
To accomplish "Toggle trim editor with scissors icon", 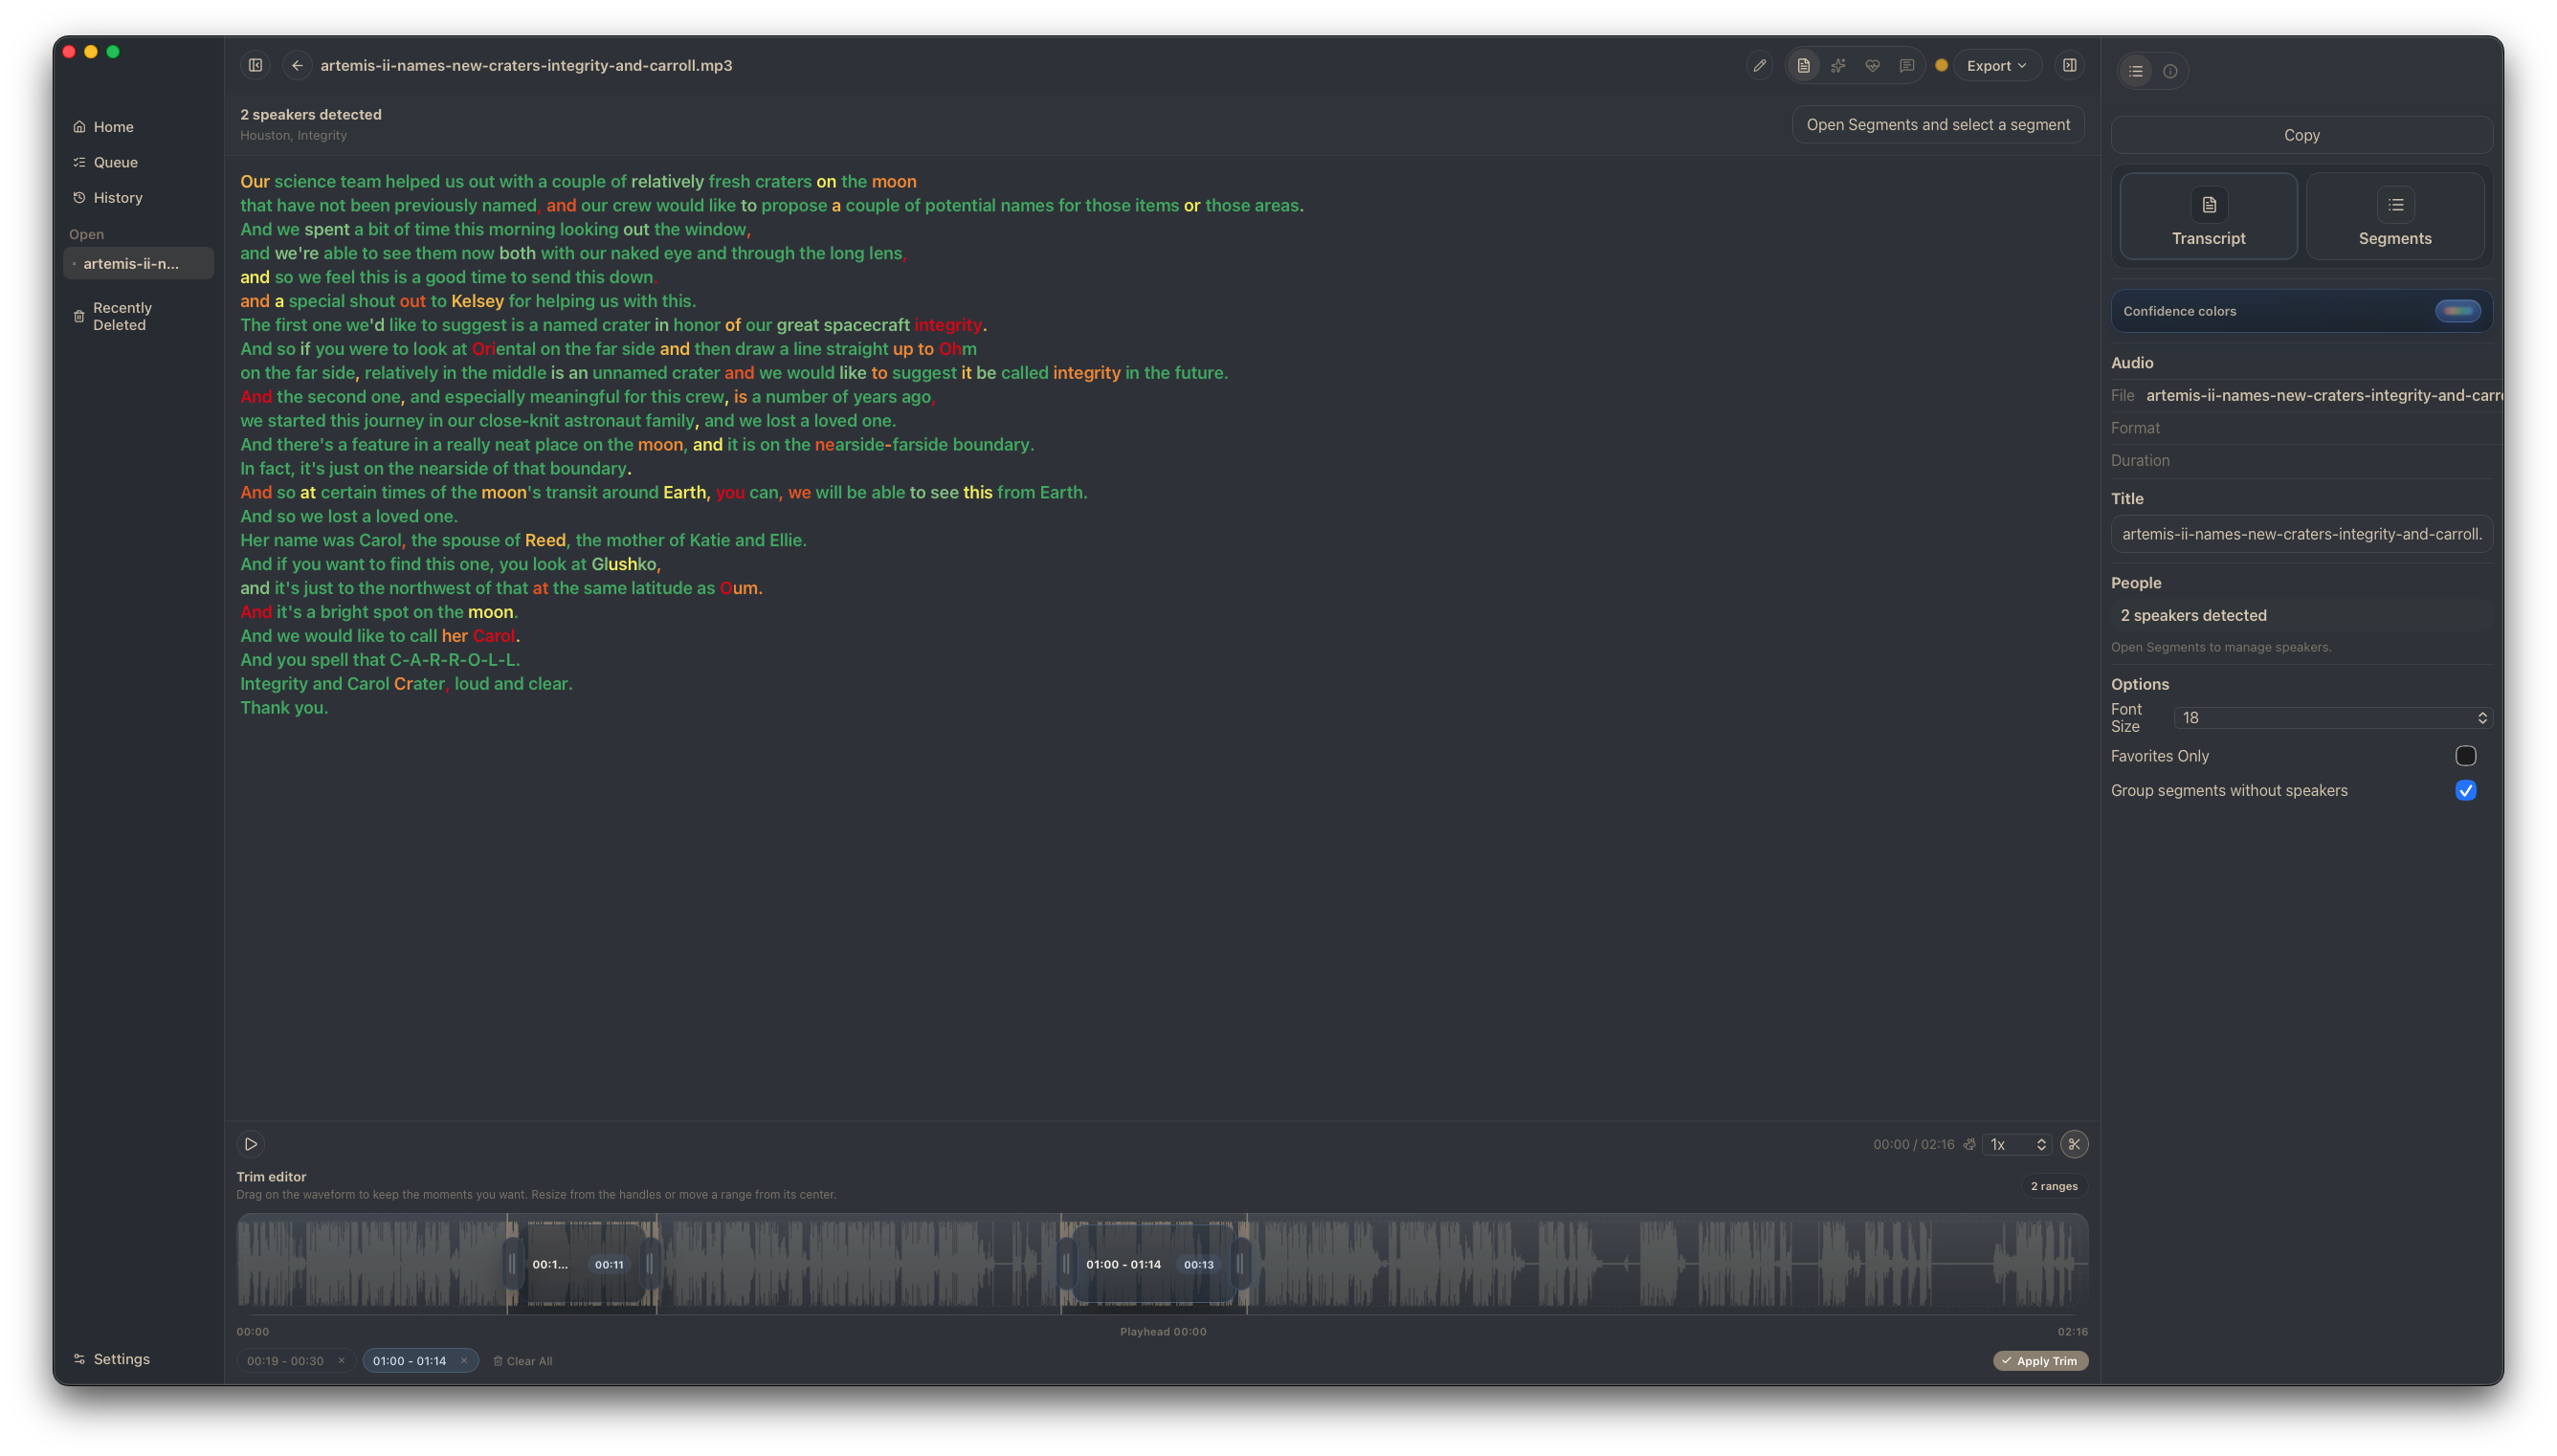I will tap(2074, 1144).
